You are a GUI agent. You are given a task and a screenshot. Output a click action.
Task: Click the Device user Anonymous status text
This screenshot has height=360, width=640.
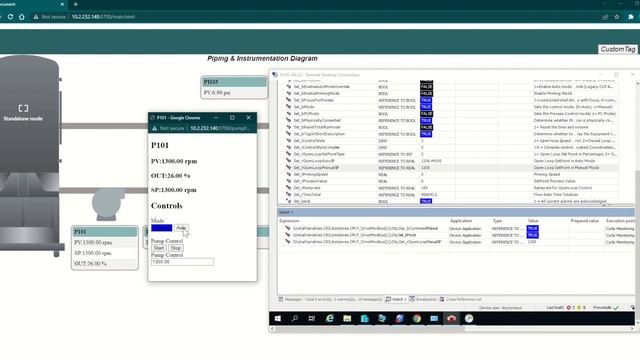[500, 308]
